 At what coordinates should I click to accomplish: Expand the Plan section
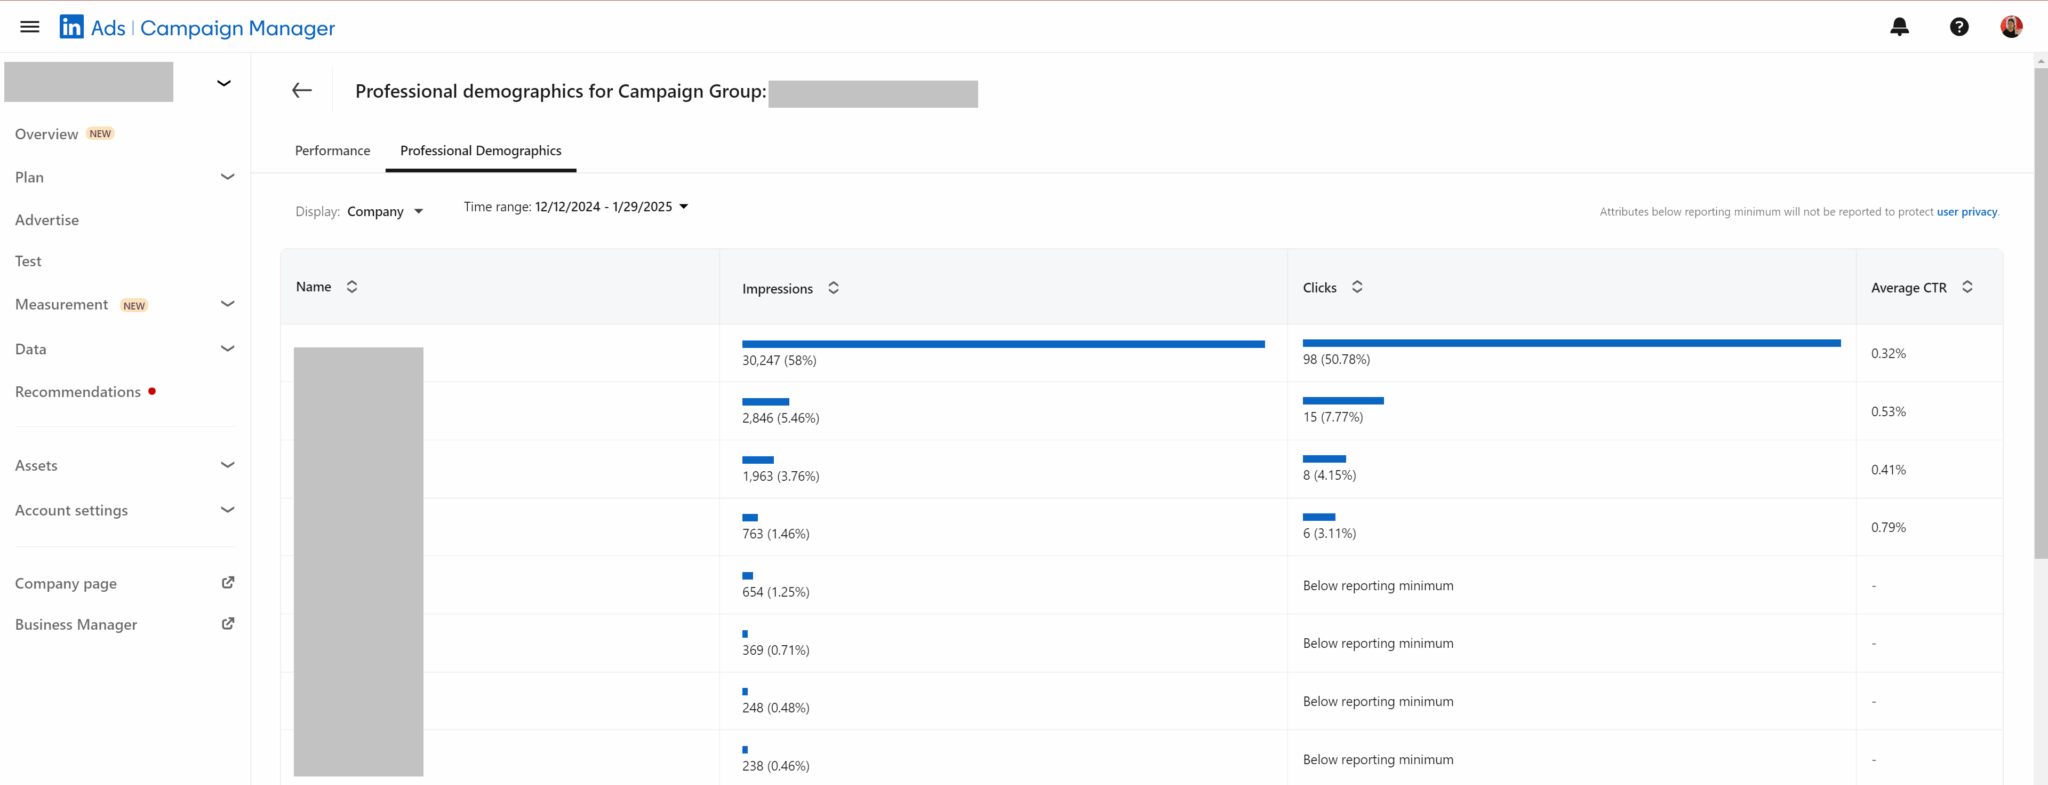point(227,177)
